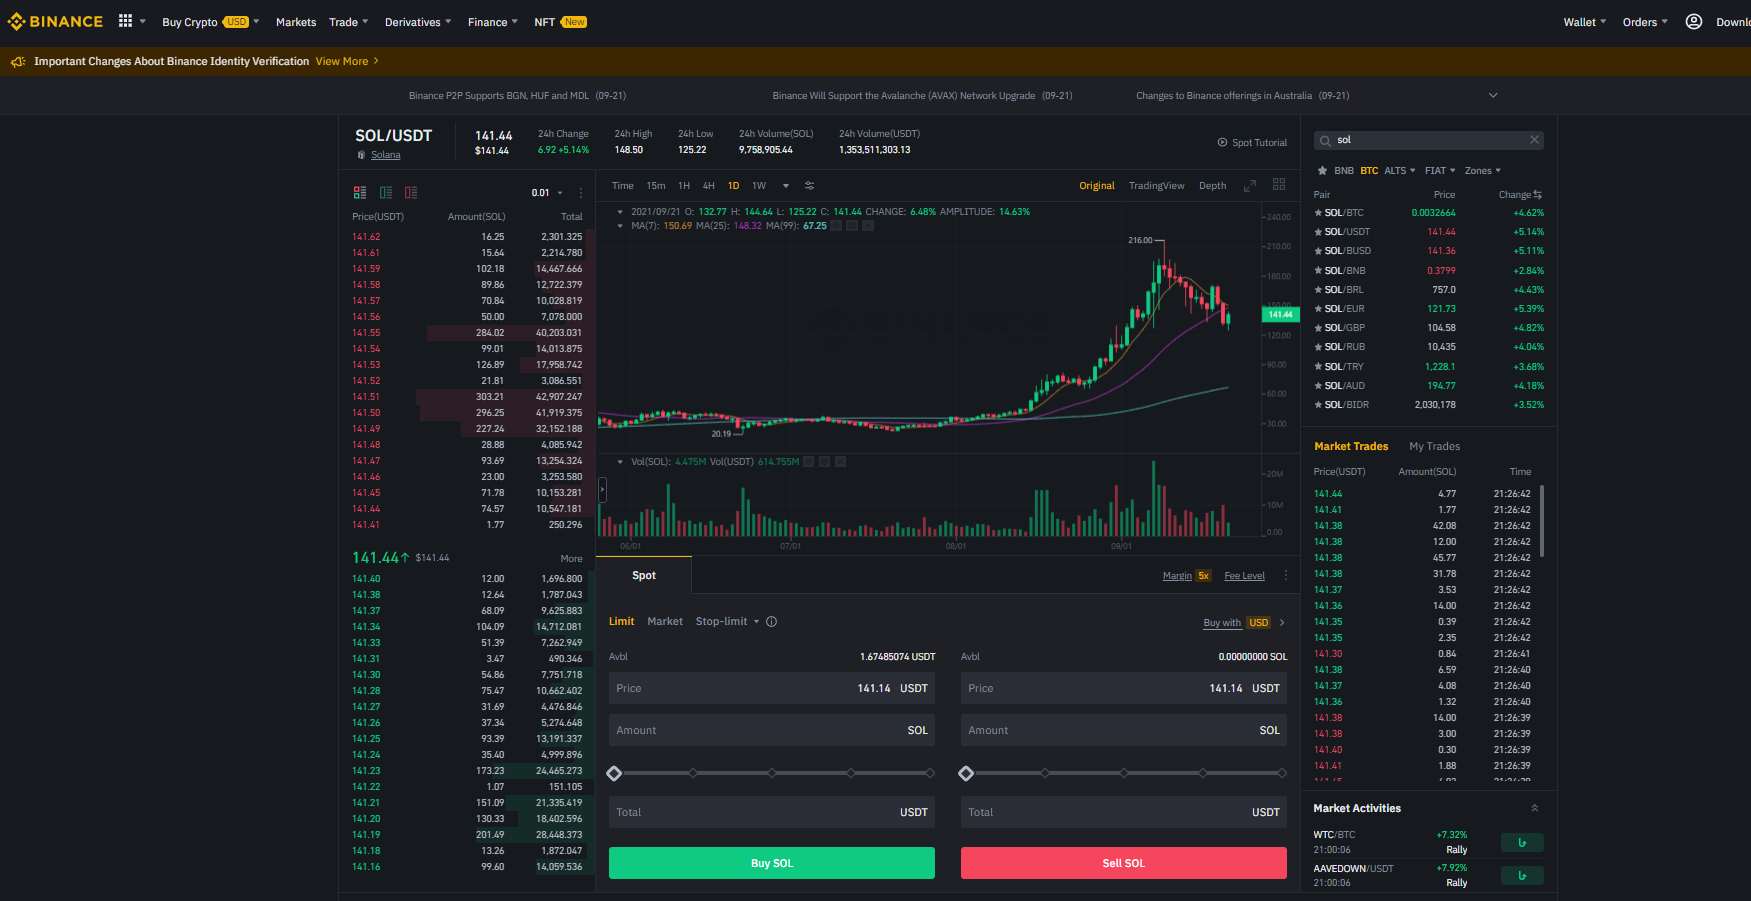This screenshot has height=901, width=1751.
Task: Clear the sol search field
Action: click(1534, 139)
